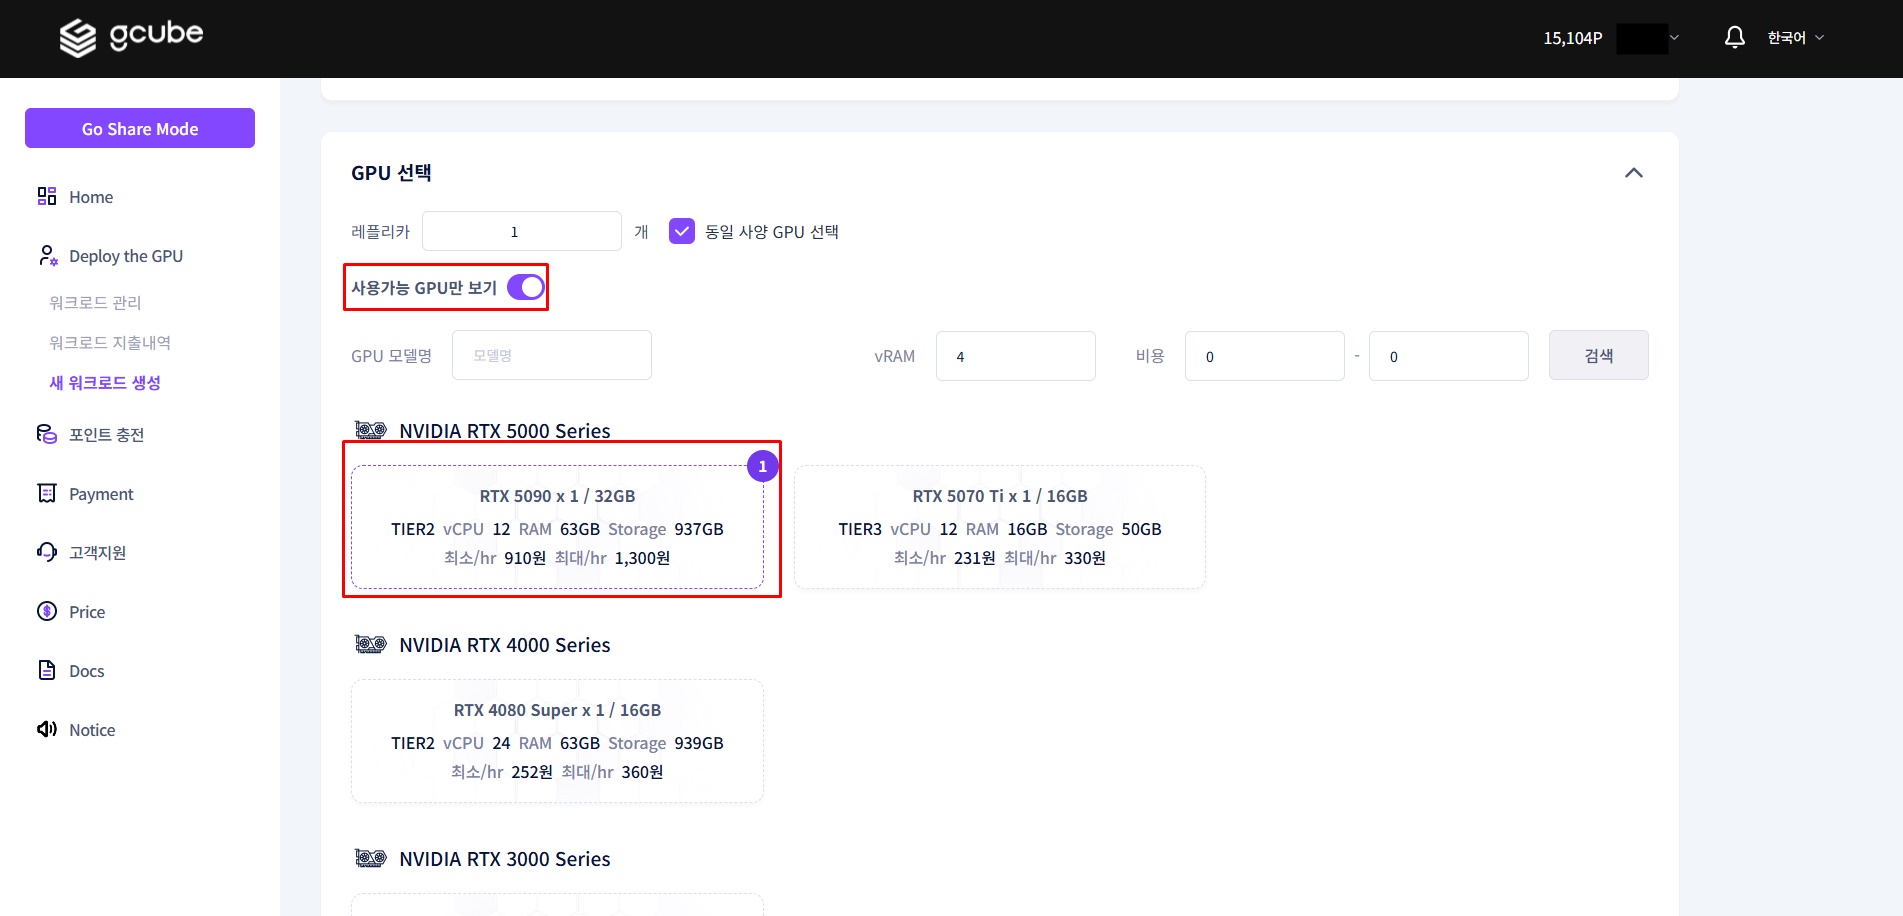
Task: Click the Docs document icon
Action: pyautogui.click(x=47, y=670)
